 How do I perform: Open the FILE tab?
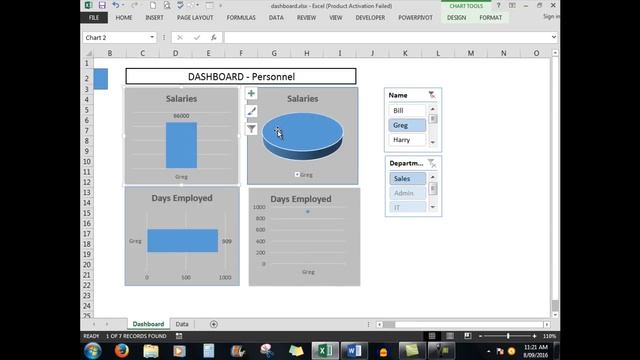click(94, 18)
